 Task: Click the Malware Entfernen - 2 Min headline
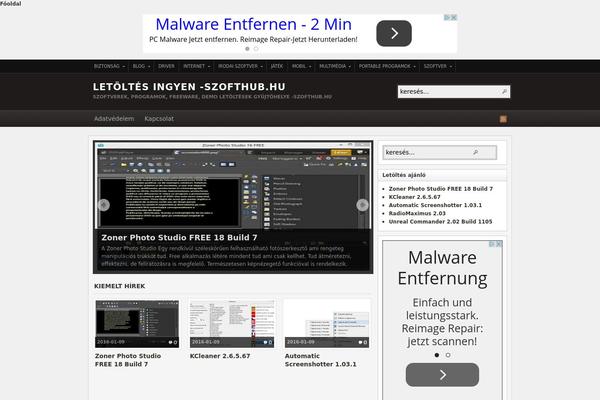tap(253, 24)
